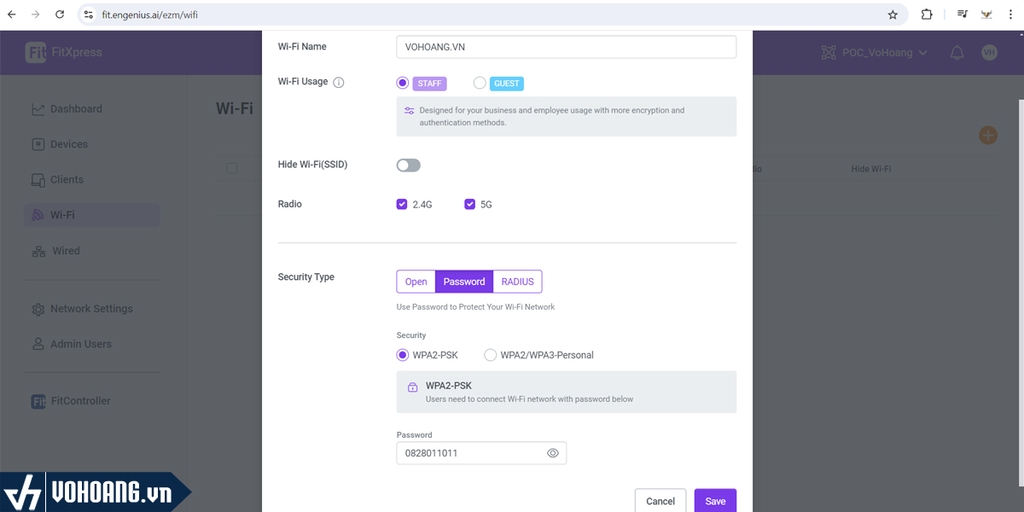Switch security type to RADIUS
The height and width of the screenshot is (512, 1024).
coord(517,282)
